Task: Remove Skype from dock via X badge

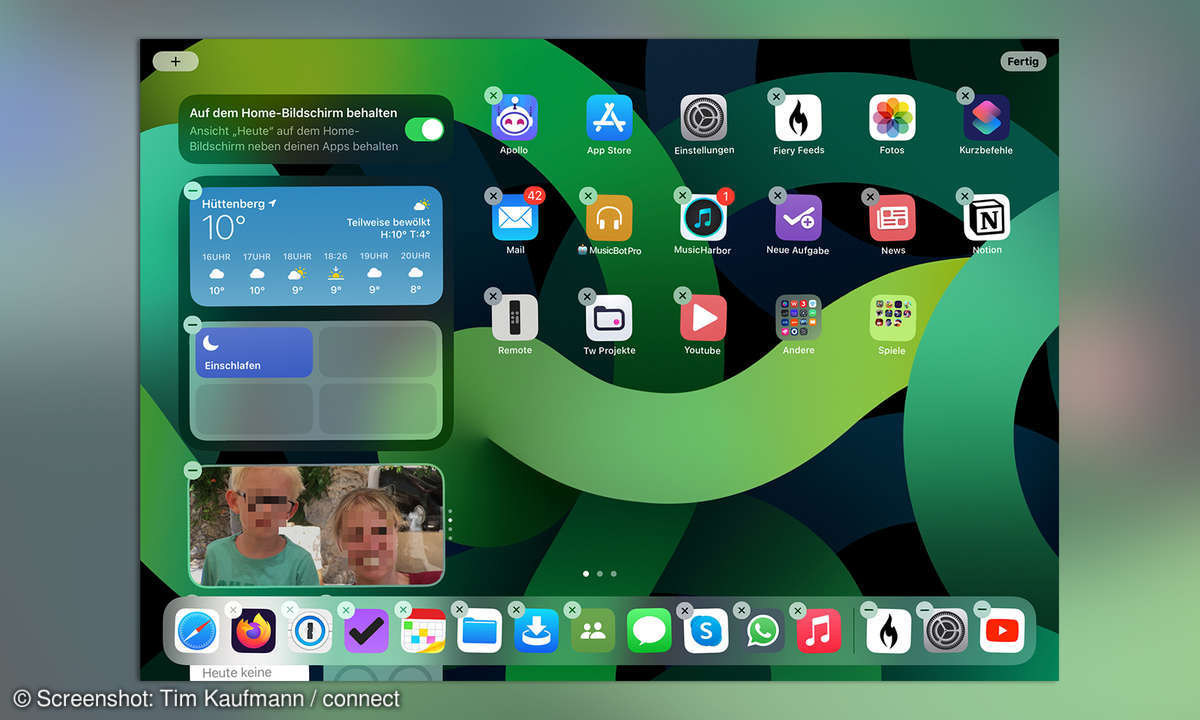Action: pos(685,609)
